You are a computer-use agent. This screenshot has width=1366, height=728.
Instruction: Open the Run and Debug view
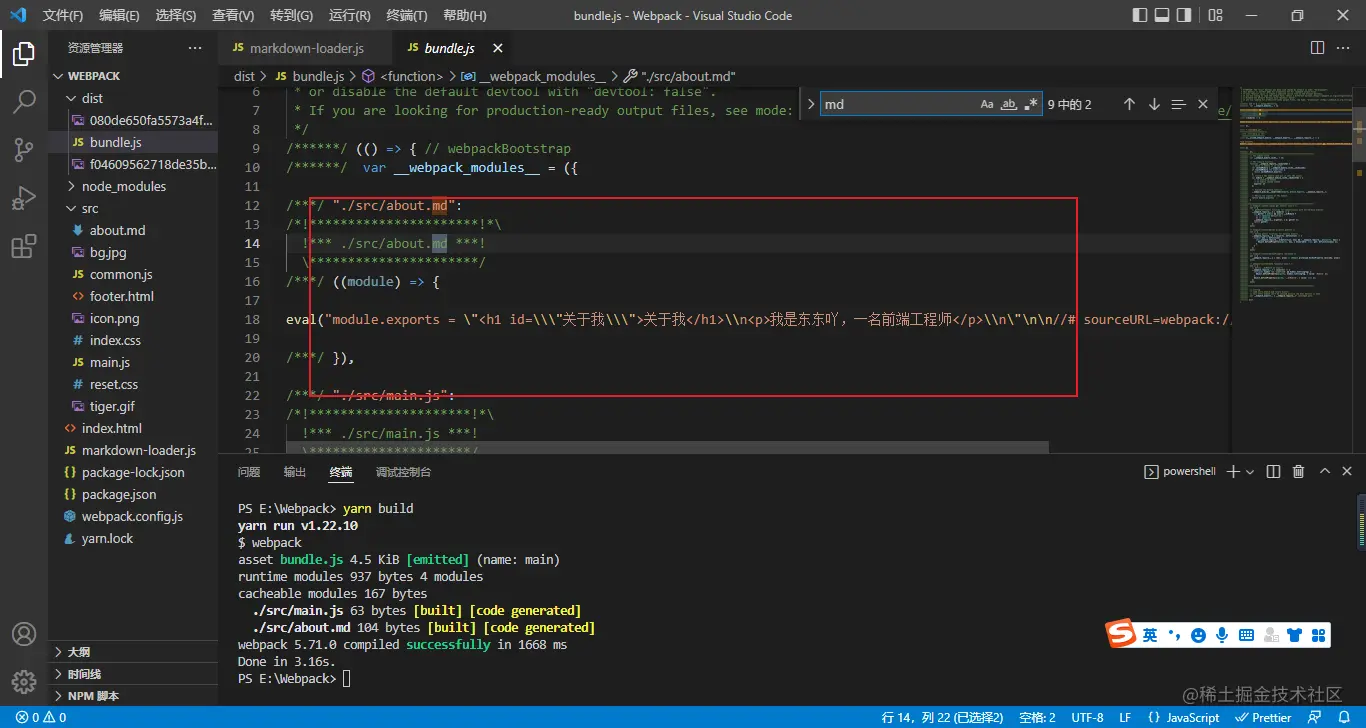[x=24, y=198]
